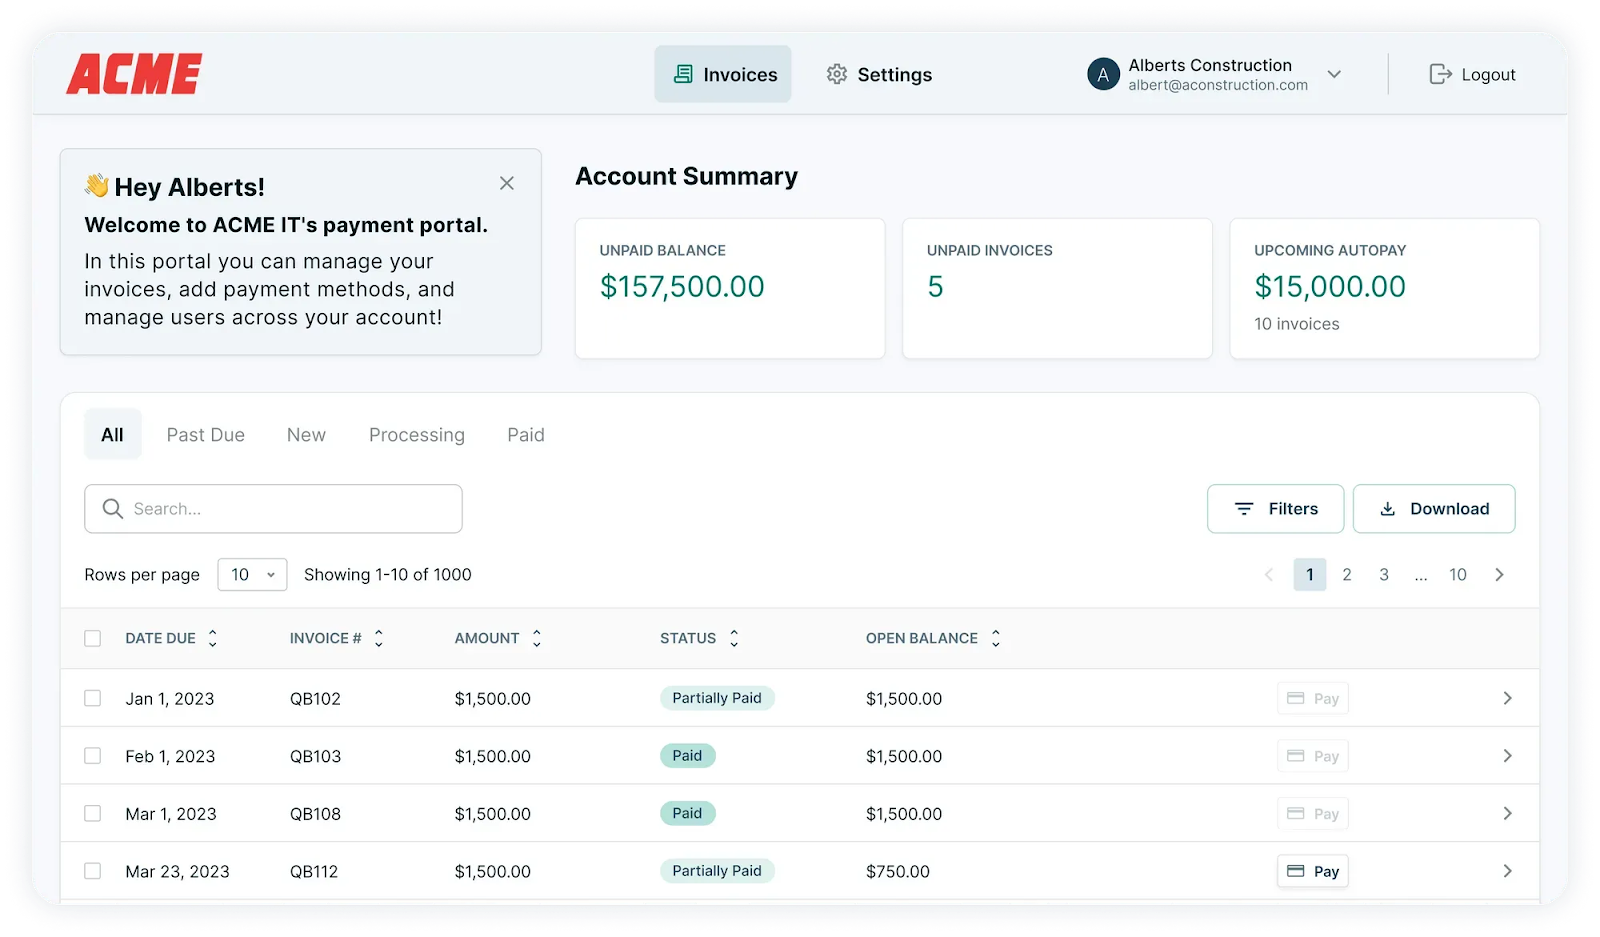
Task: Expand details for invoice QB103 via row chevron
Action: [x=1508, y=756]
